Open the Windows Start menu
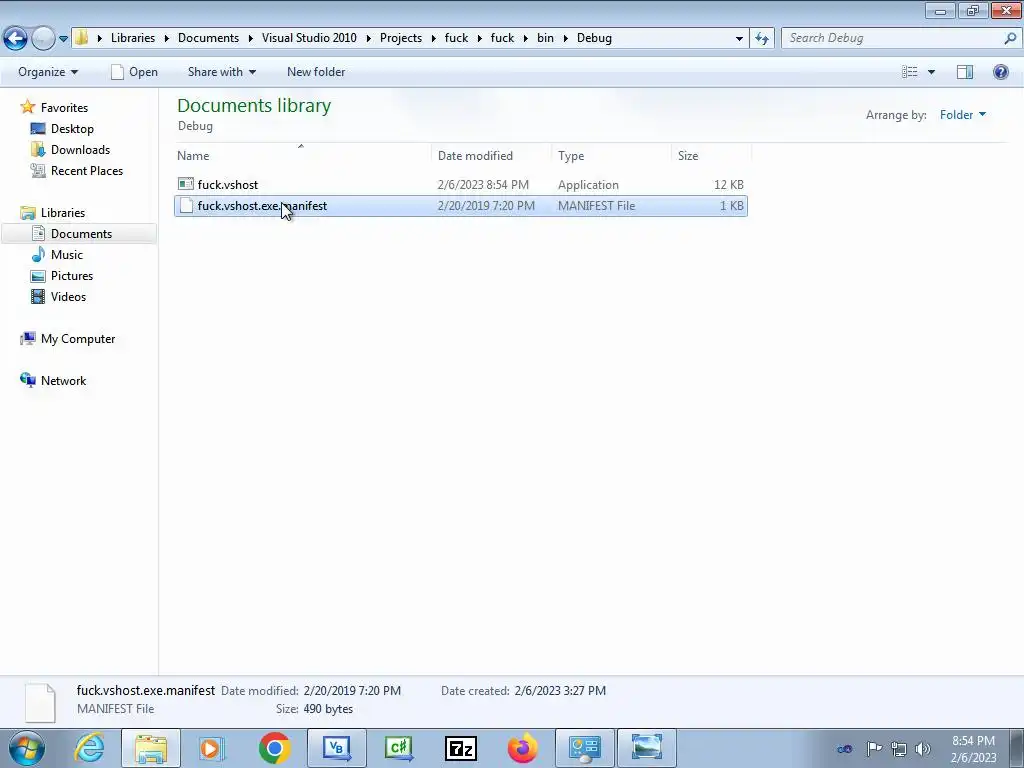Screen dimensions: 1024x768 (x=27, y=748)
